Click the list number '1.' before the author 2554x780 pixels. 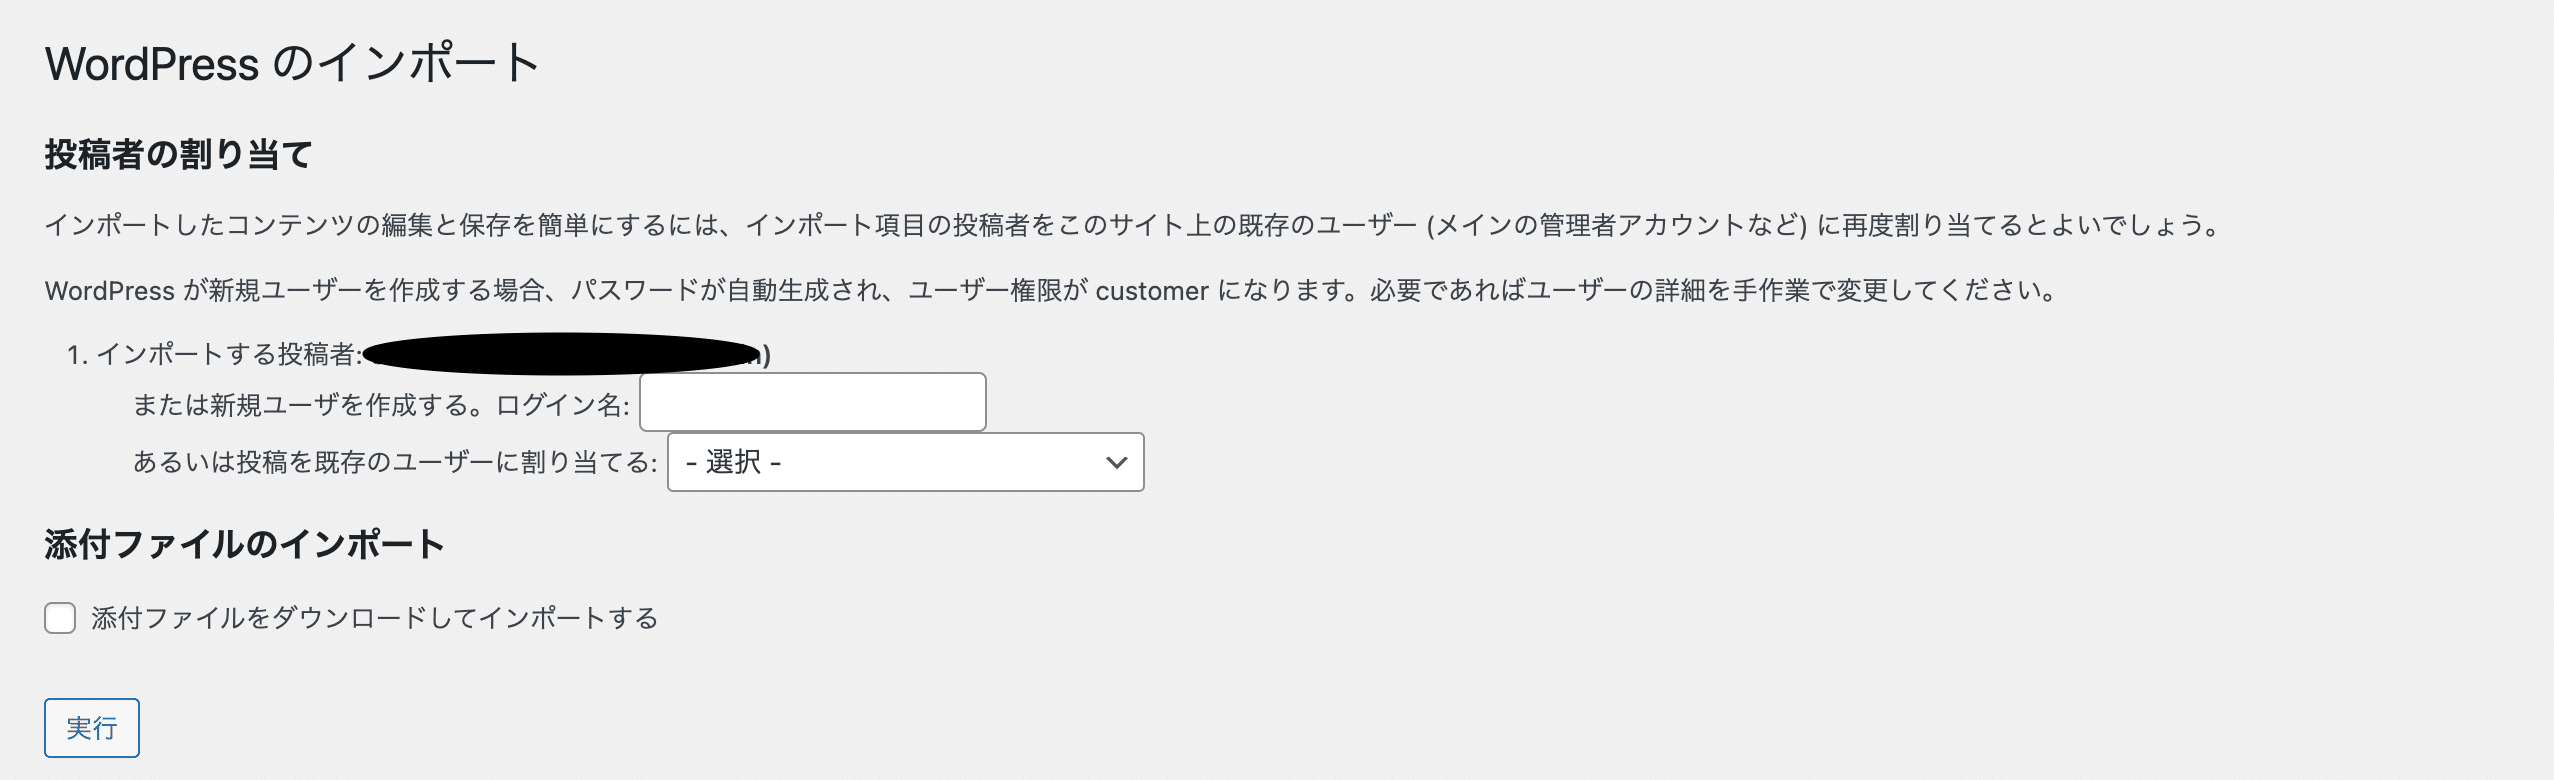pos(77,354)
